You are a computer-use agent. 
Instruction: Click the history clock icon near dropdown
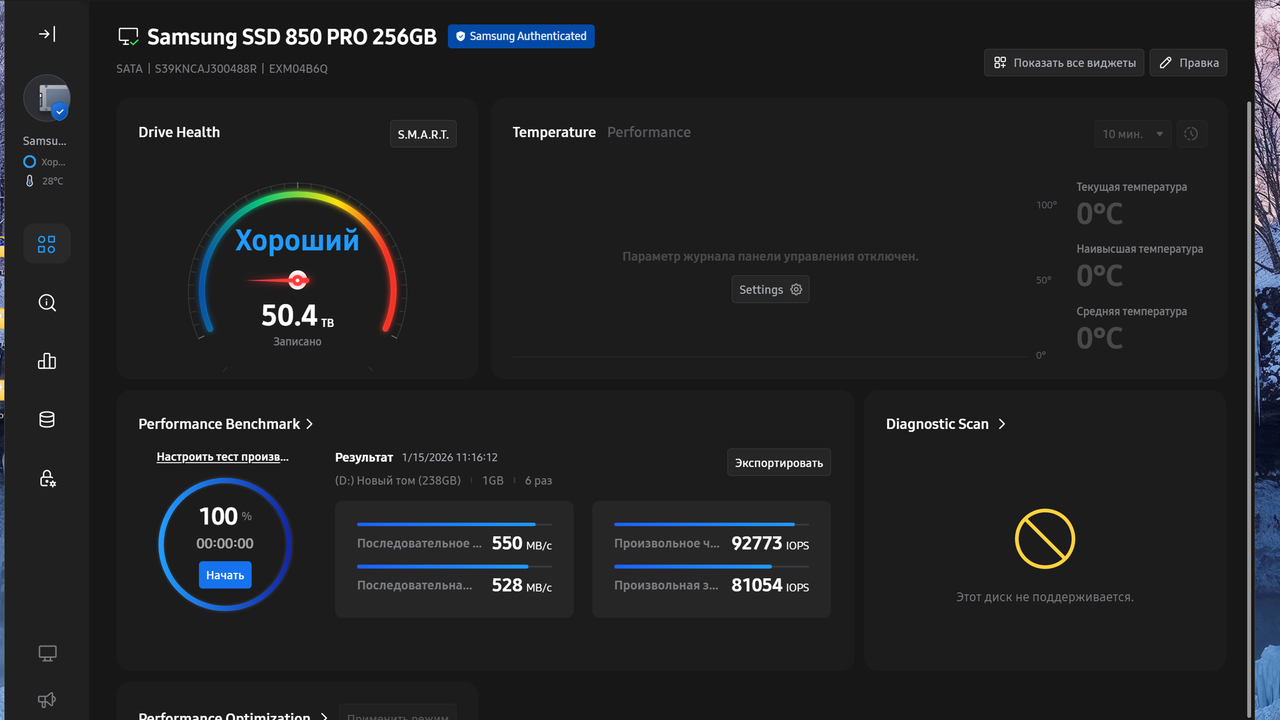pyautogui.click(x=1191, y=134)
